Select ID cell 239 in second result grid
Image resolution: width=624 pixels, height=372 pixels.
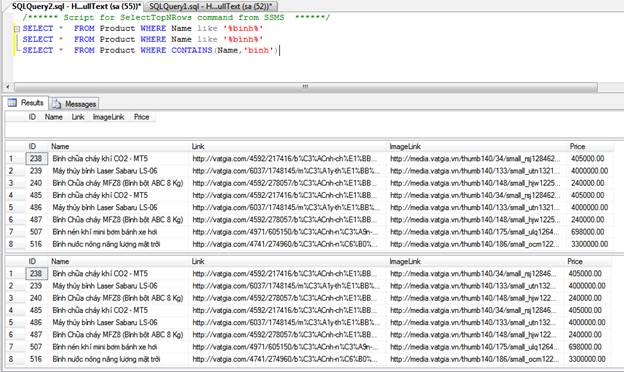36,171
